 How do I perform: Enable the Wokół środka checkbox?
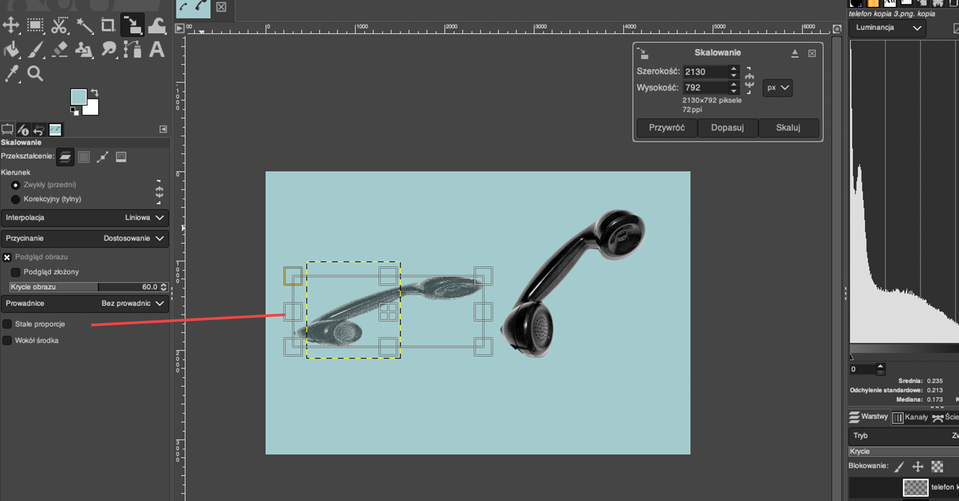(8, 341)
